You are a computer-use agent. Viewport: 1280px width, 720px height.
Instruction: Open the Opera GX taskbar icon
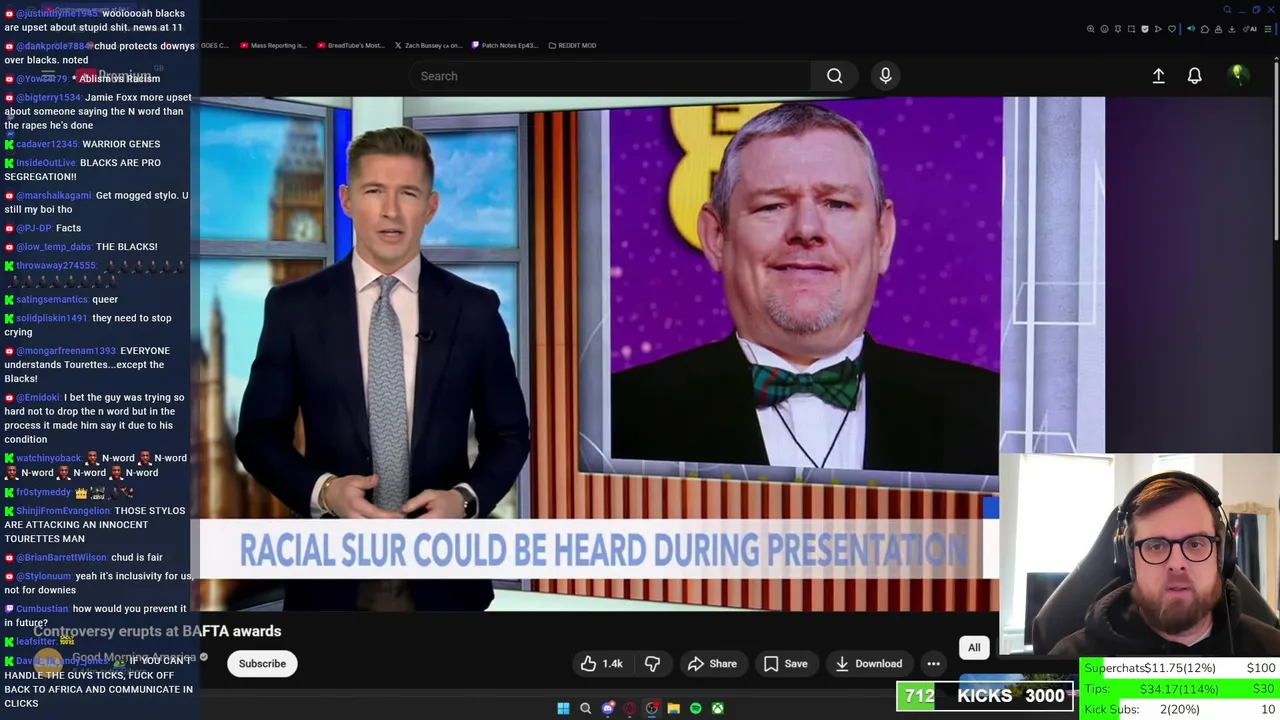(629, 709)
